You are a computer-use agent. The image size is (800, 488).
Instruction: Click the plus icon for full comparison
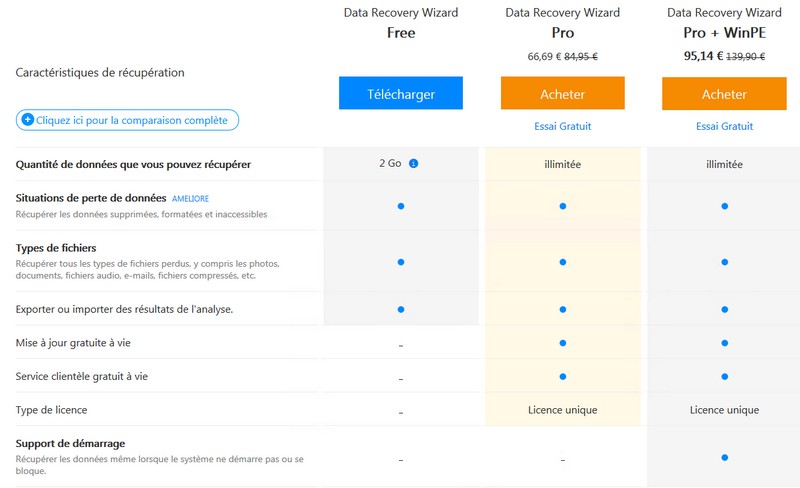(x=28, y=121)
